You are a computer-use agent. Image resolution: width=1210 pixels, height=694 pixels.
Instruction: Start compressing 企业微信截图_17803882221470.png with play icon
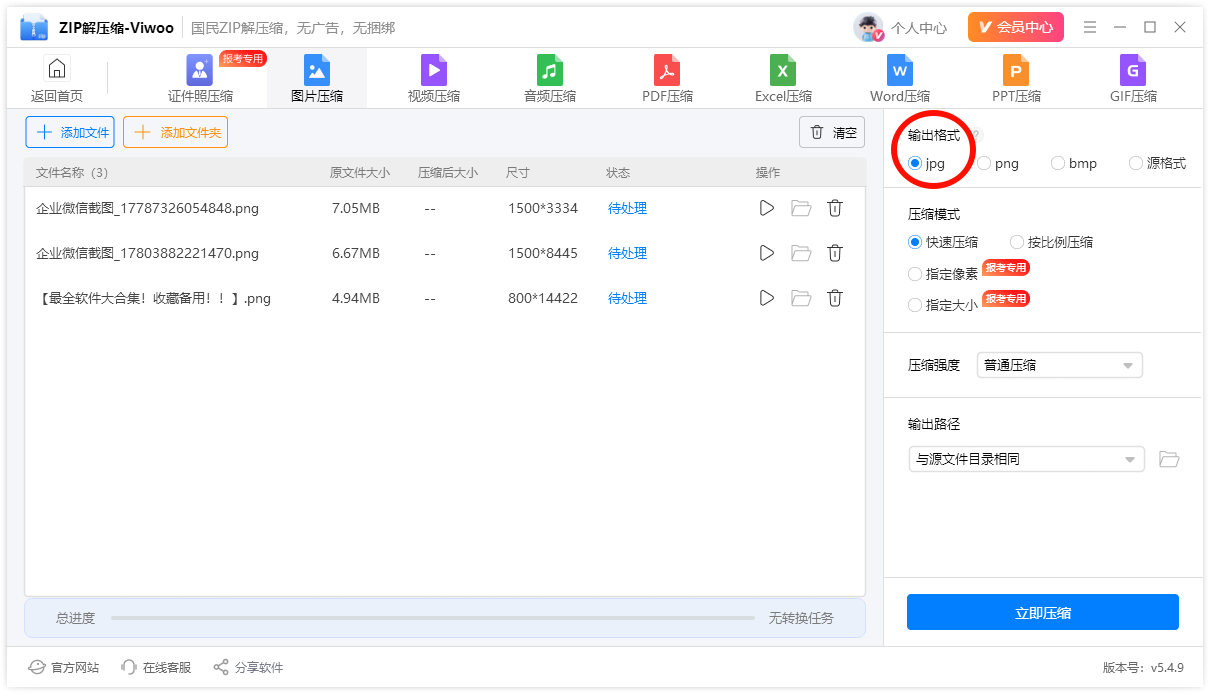point(767,253)
